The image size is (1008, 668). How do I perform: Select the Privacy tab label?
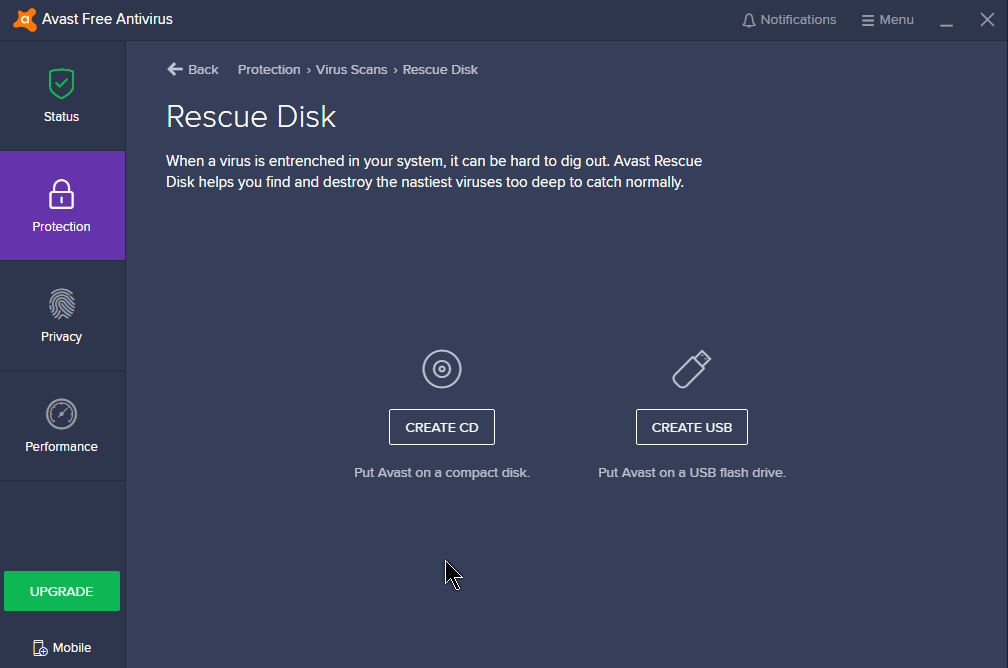(61, 337)
